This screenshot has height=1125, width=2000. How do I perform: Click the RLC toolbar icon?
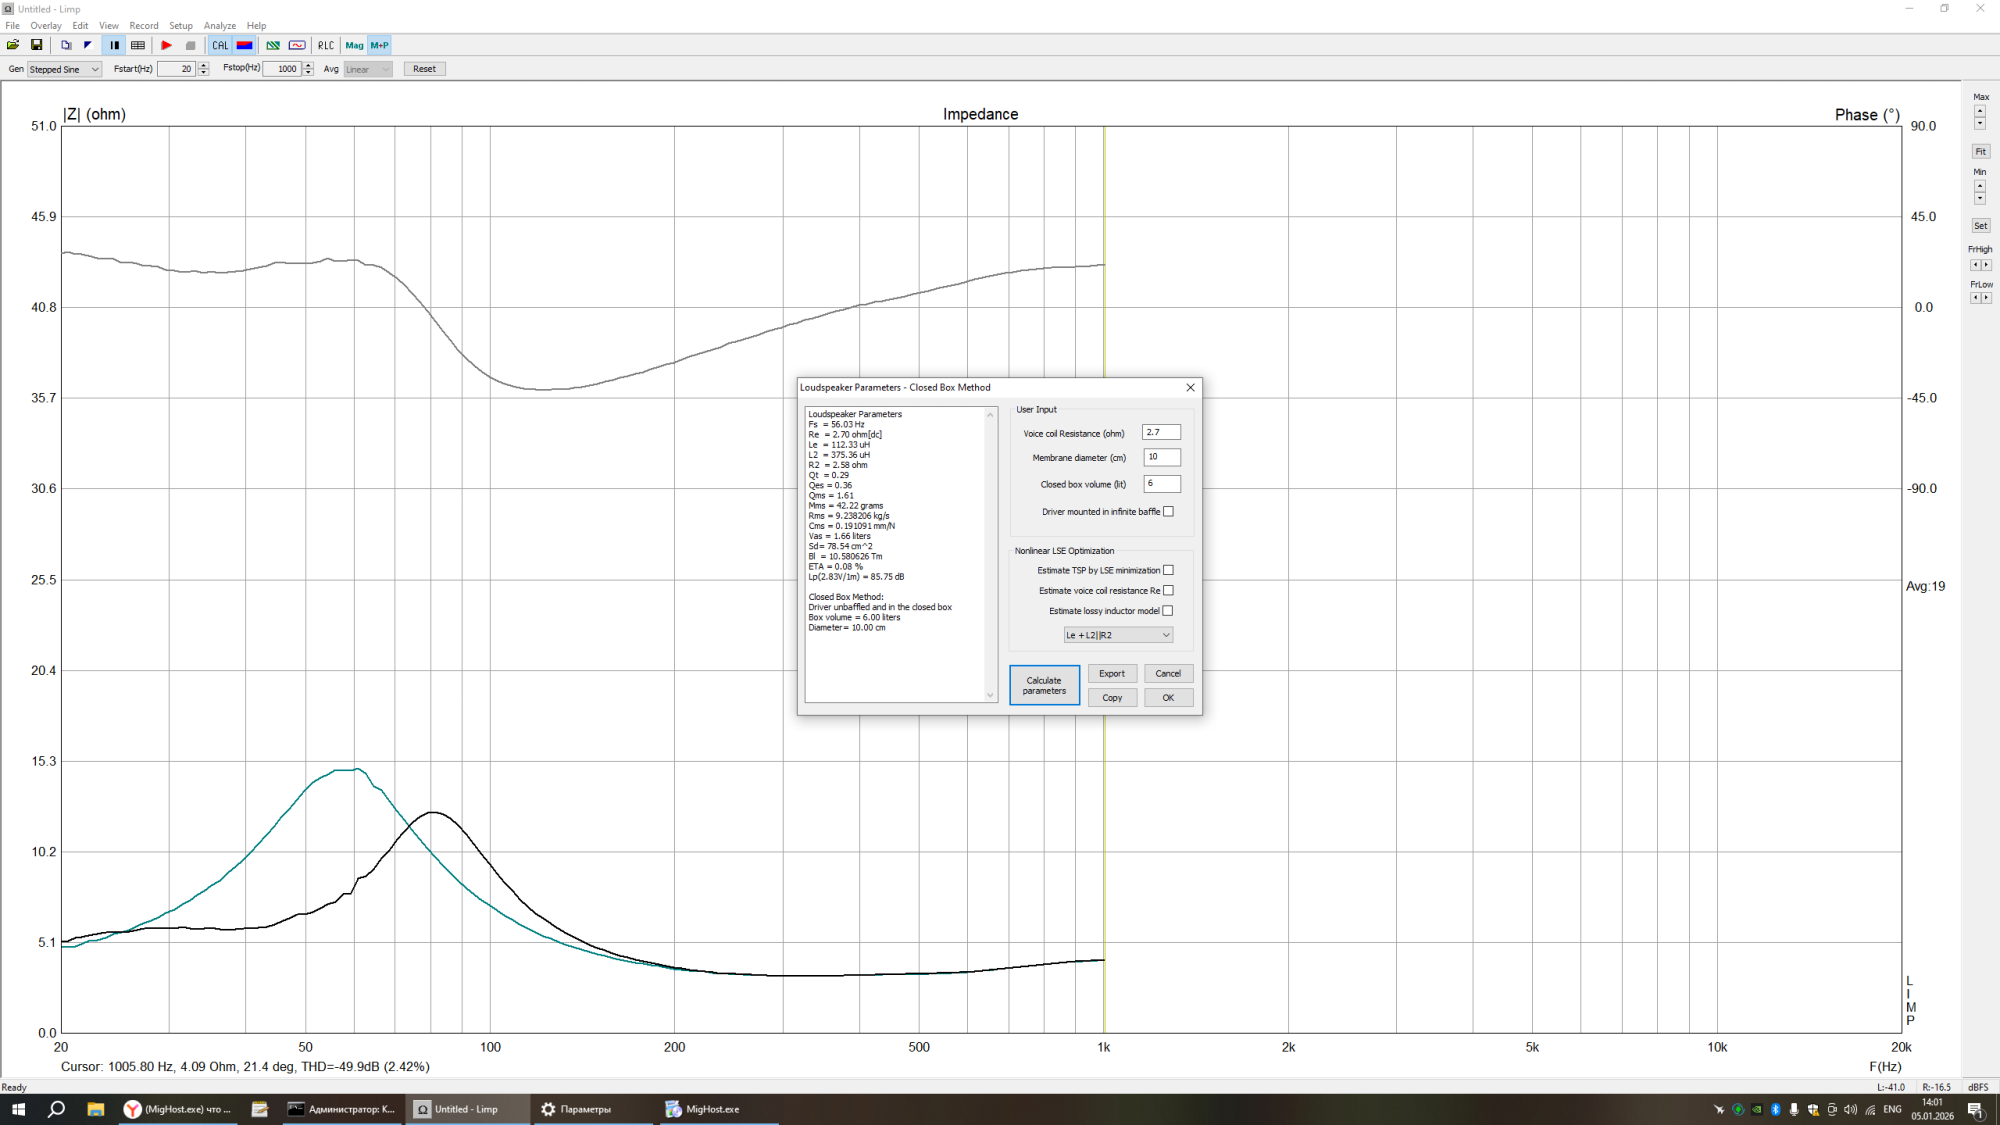point(326,45)
